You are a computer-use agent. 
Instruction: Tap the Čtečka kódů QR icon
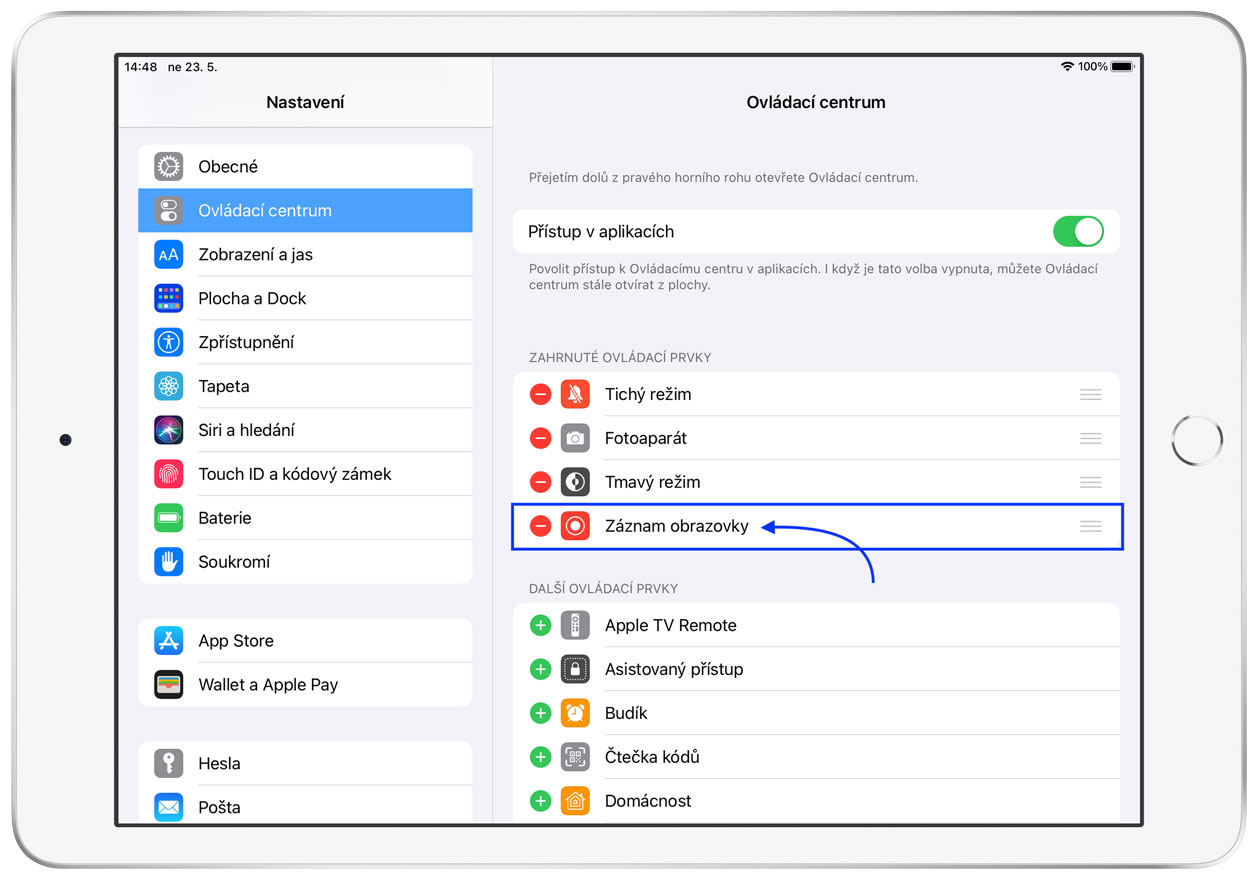click(x=575, y=757)
